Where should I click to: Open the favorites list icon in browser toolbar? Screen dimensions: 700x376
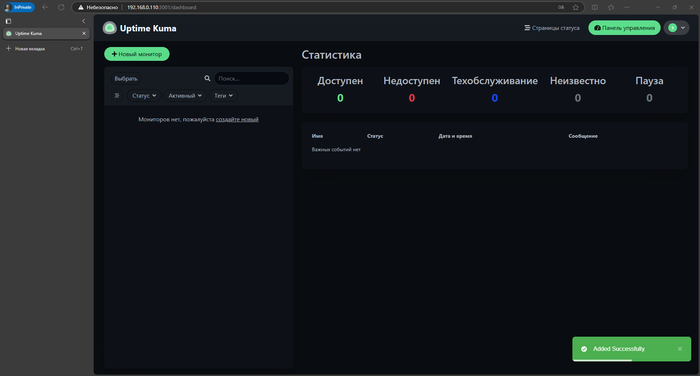point(611,7)
